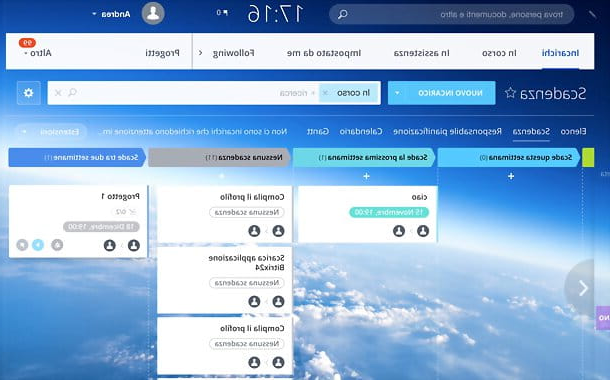Click the round arrow button to scroll columns
The height and width of the screenshot is (380, 610).
pos(581,288)
